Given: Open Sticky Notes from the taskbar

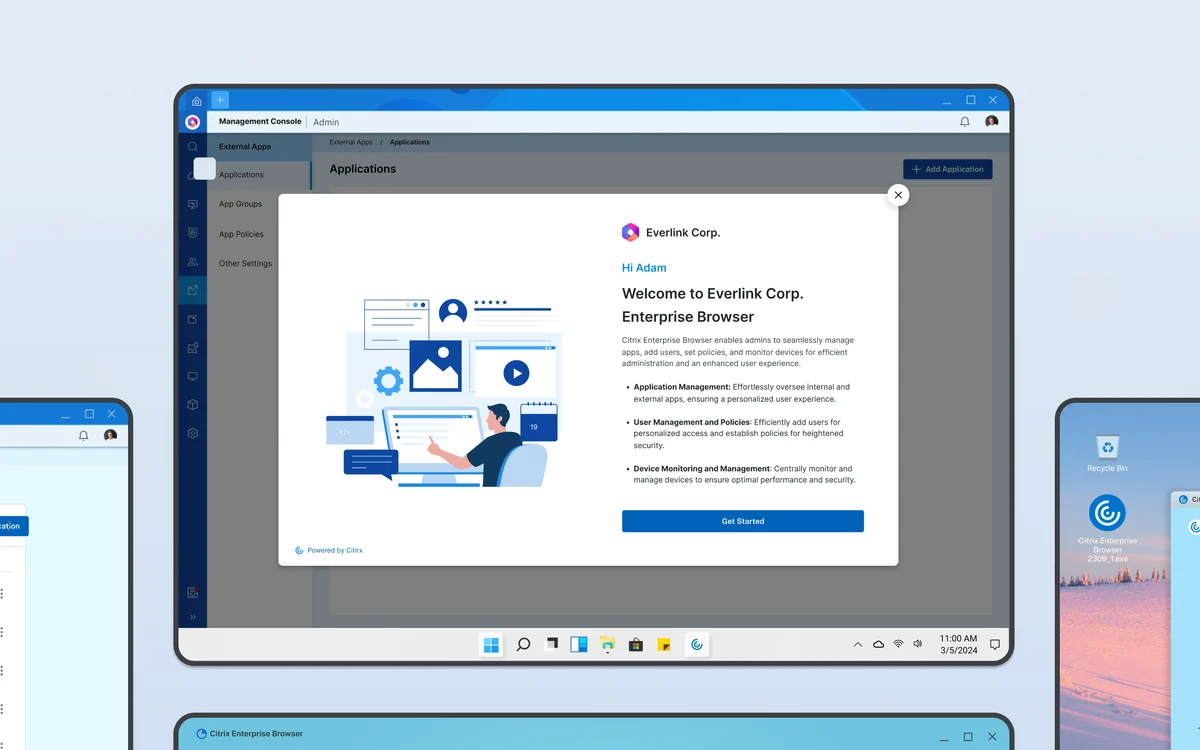Looking at the screenshot, I should click(663, 645).
